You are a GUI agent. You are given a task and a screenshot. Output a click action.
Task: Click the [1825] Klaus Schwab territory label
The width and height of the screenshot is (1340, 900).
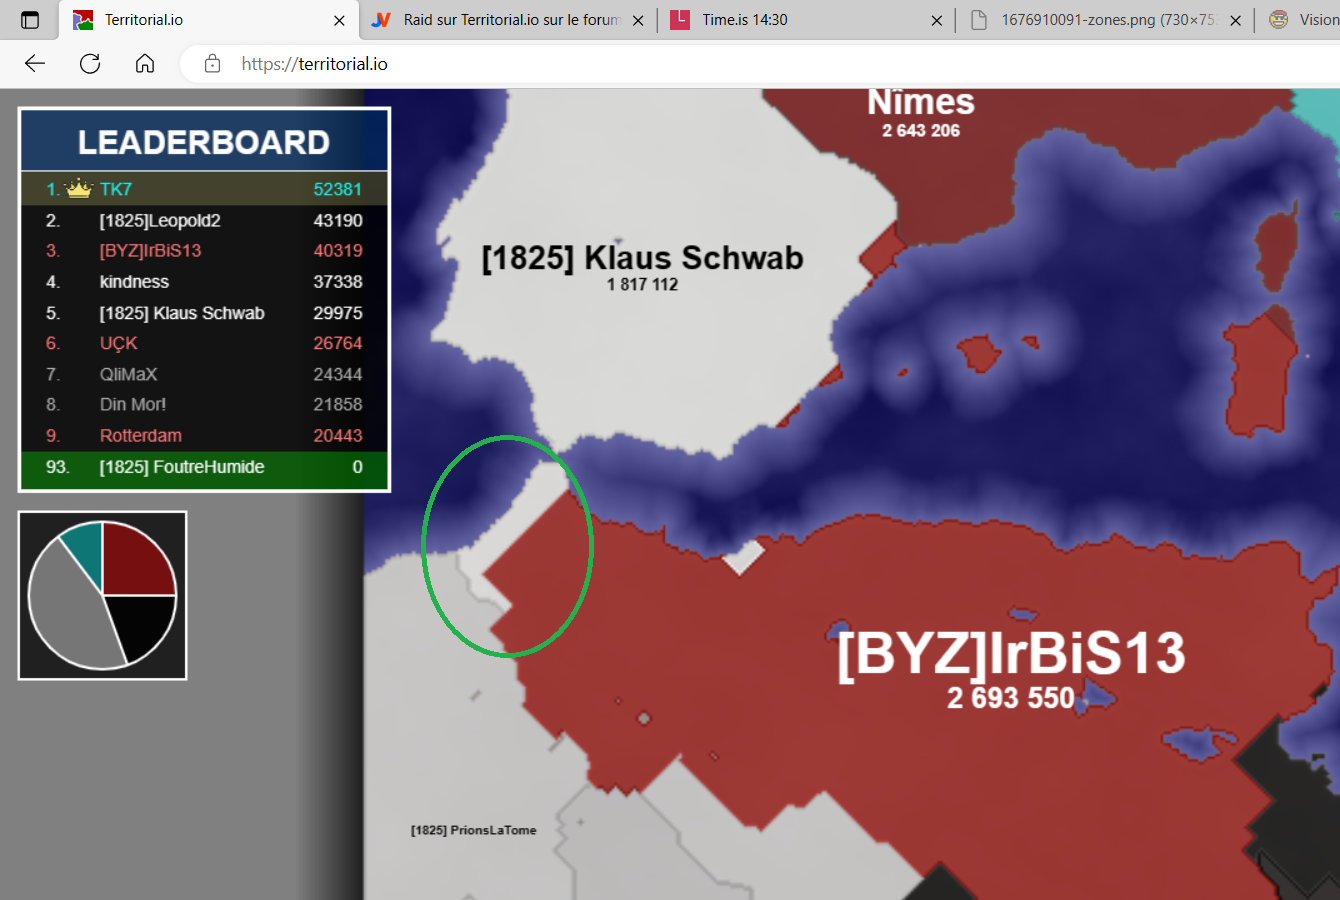pyautogui.click(x=642, y=258)
